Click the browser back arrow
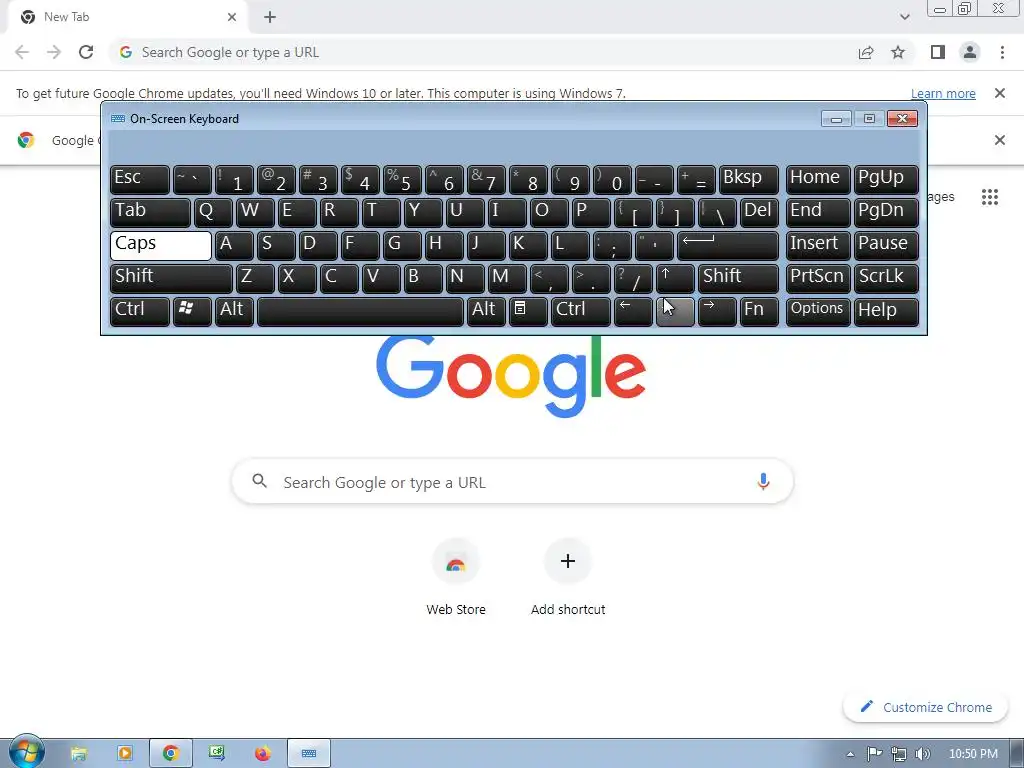The image size is (1024, 768). click(x=22, y=52)
